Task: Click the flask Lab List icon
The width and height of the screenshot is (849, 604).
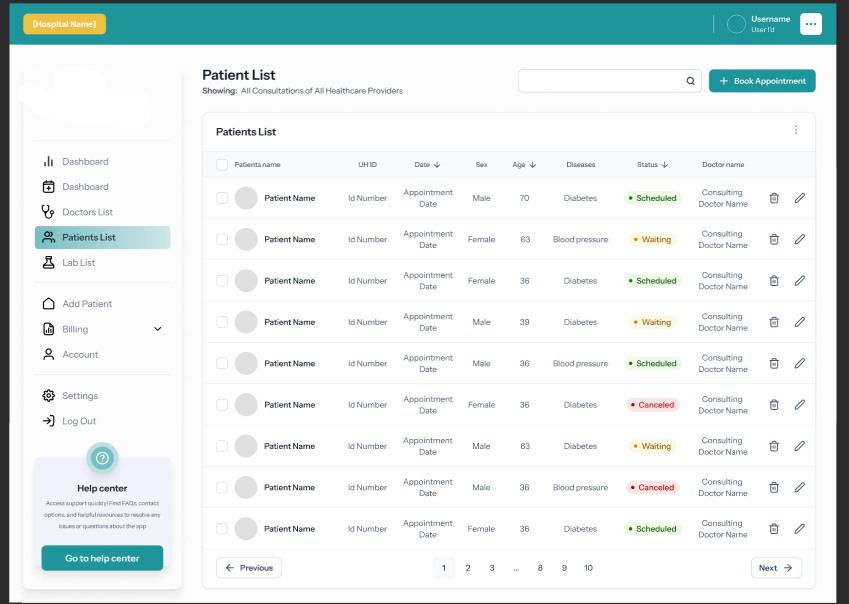Action: tap(48, 262)
